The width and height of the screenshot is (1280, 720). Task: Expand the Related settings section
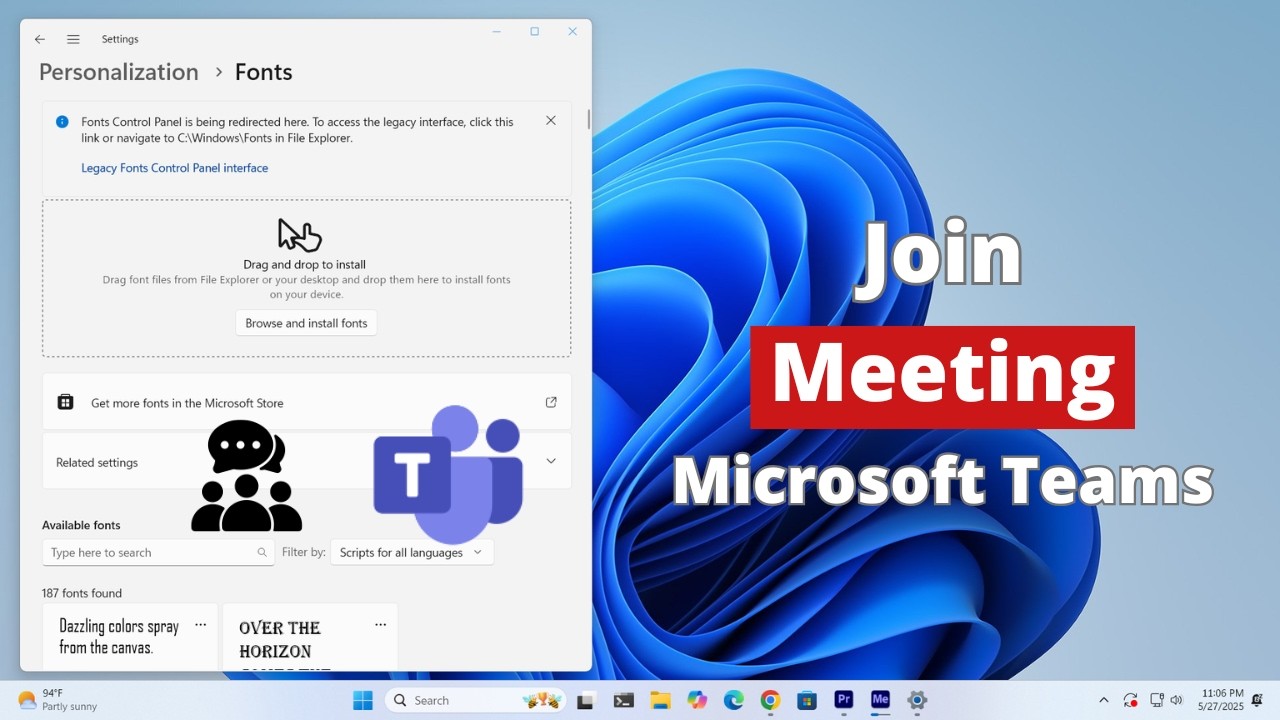(x=307, y=461)
